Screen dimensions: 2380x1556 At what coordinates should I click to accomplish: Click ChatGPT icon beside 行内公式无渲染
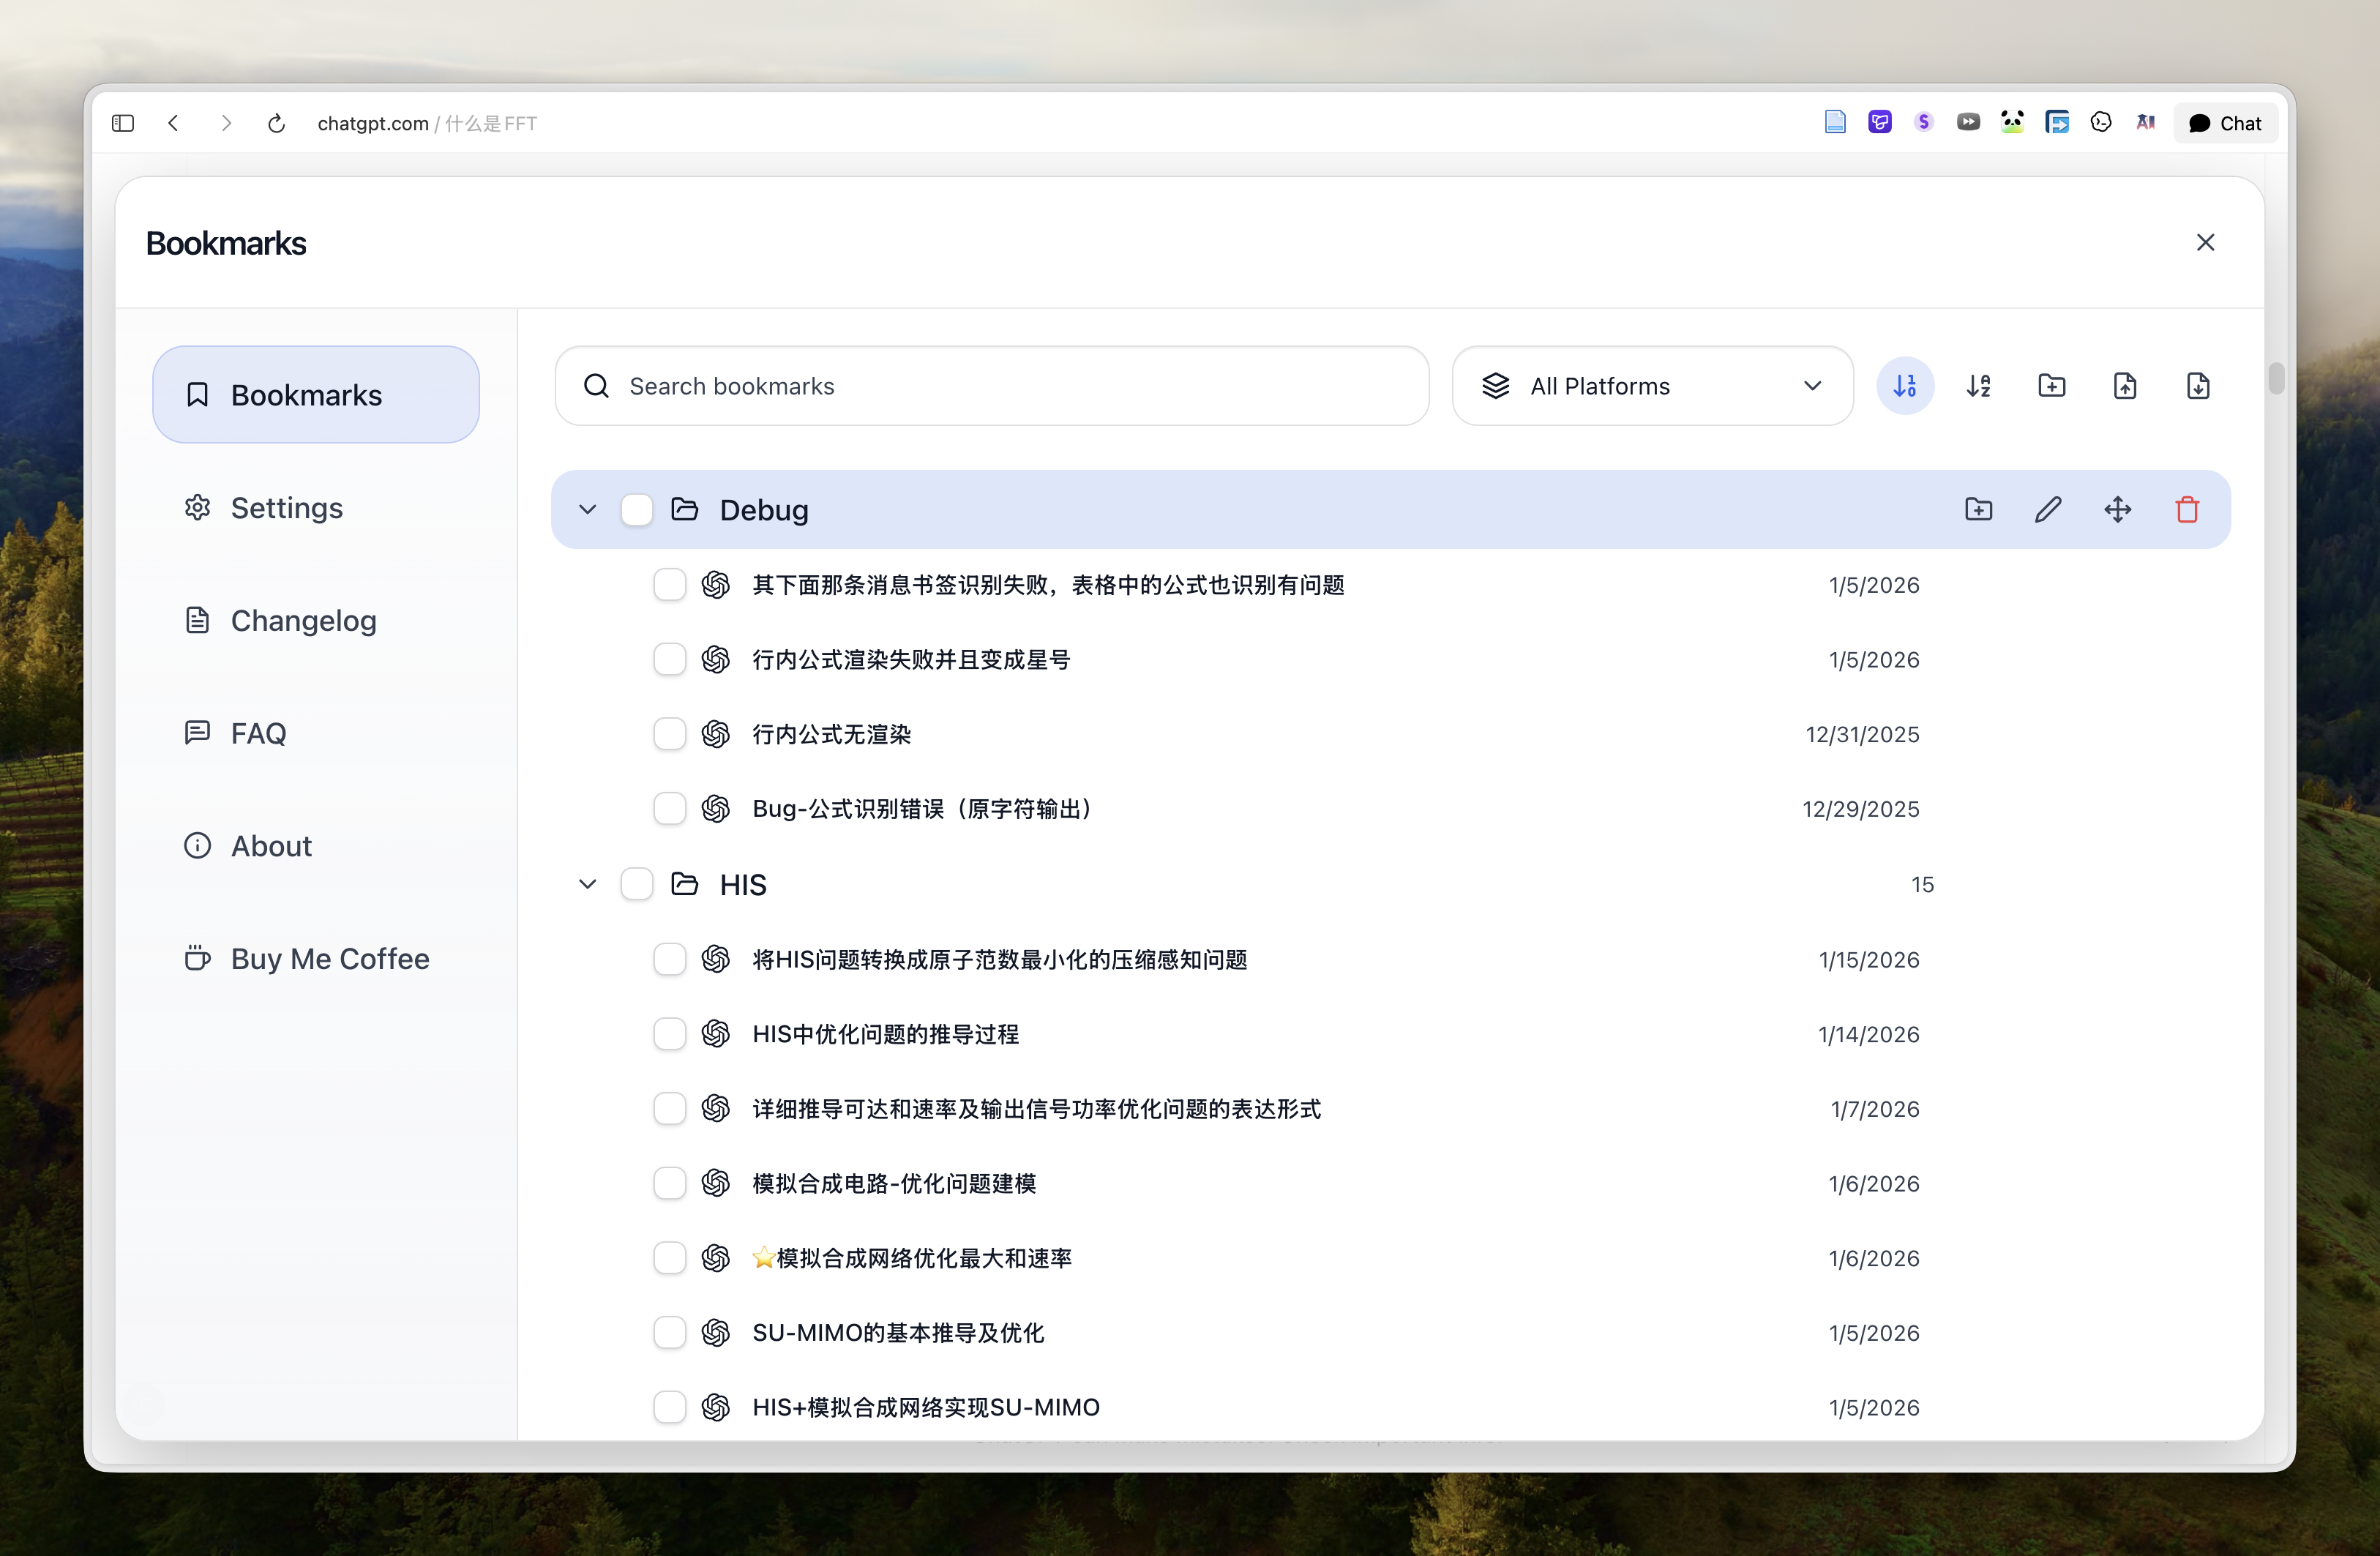coord(715,734)
